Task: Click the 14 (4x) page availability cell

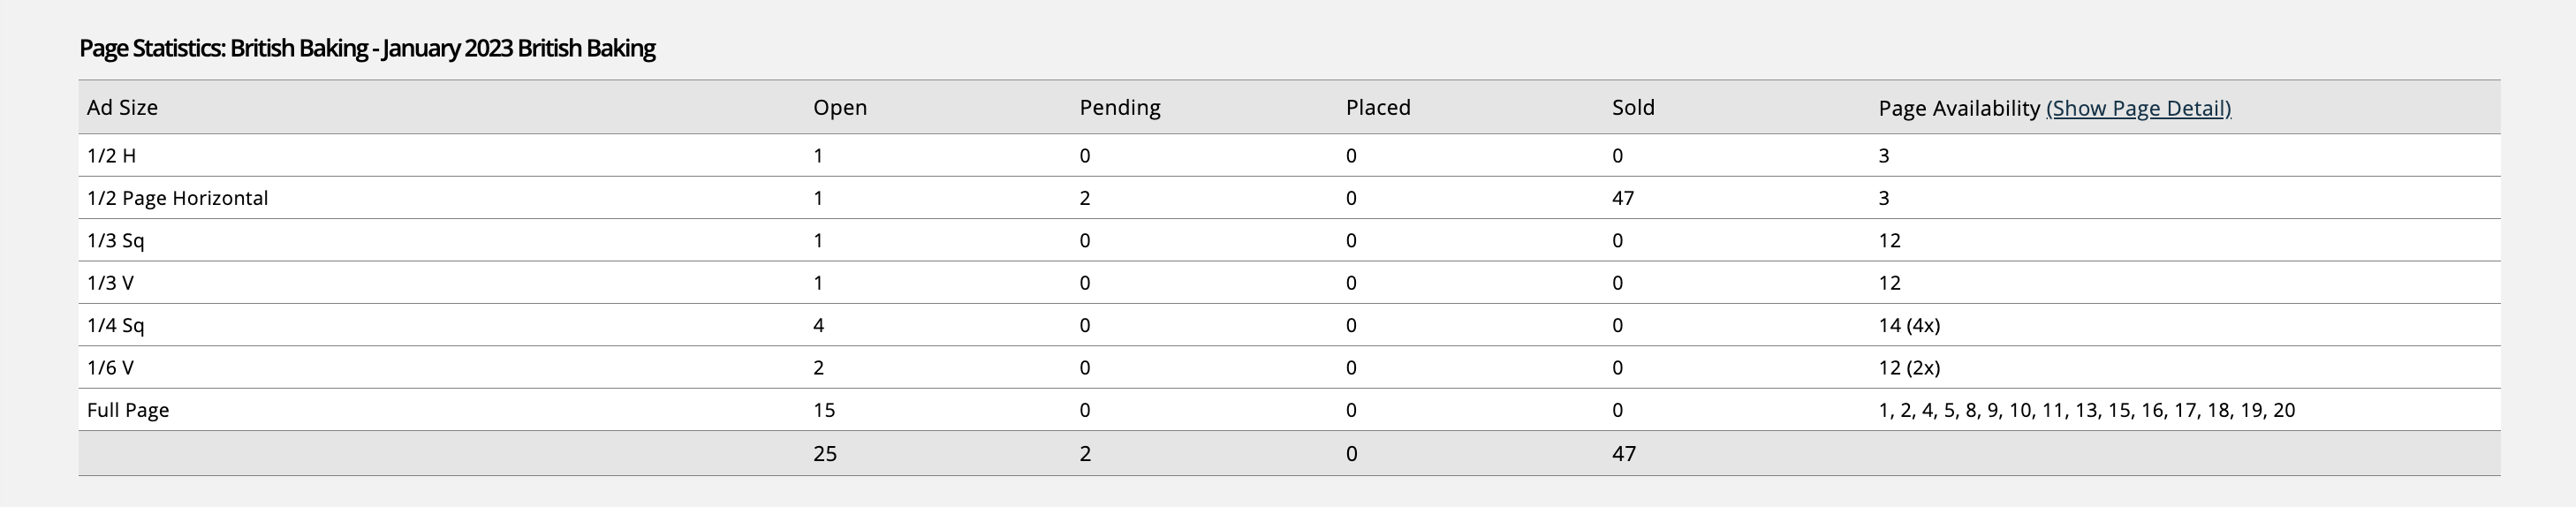Action: pos(1908,326)
